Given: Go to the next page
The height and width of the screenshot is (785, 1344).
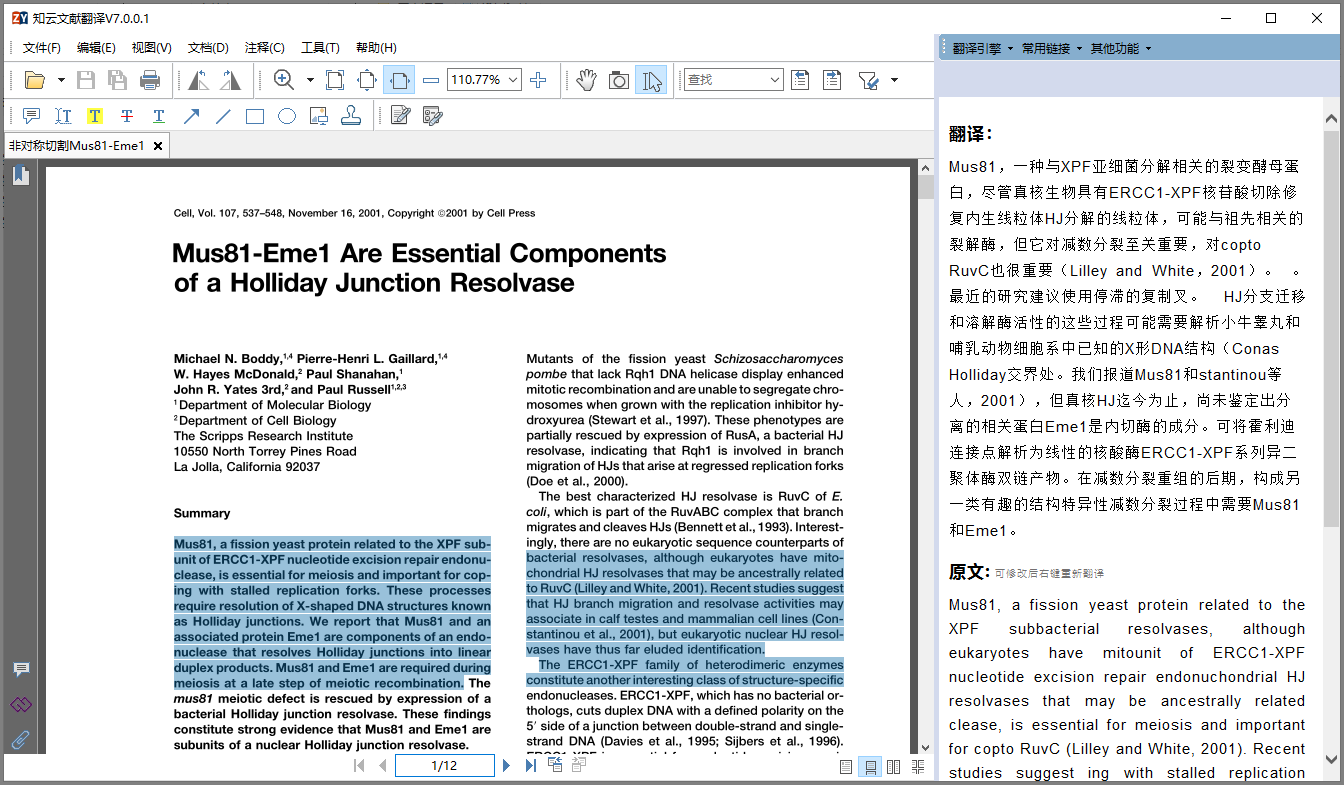Looking at the screenshot, I should point(507,766).
